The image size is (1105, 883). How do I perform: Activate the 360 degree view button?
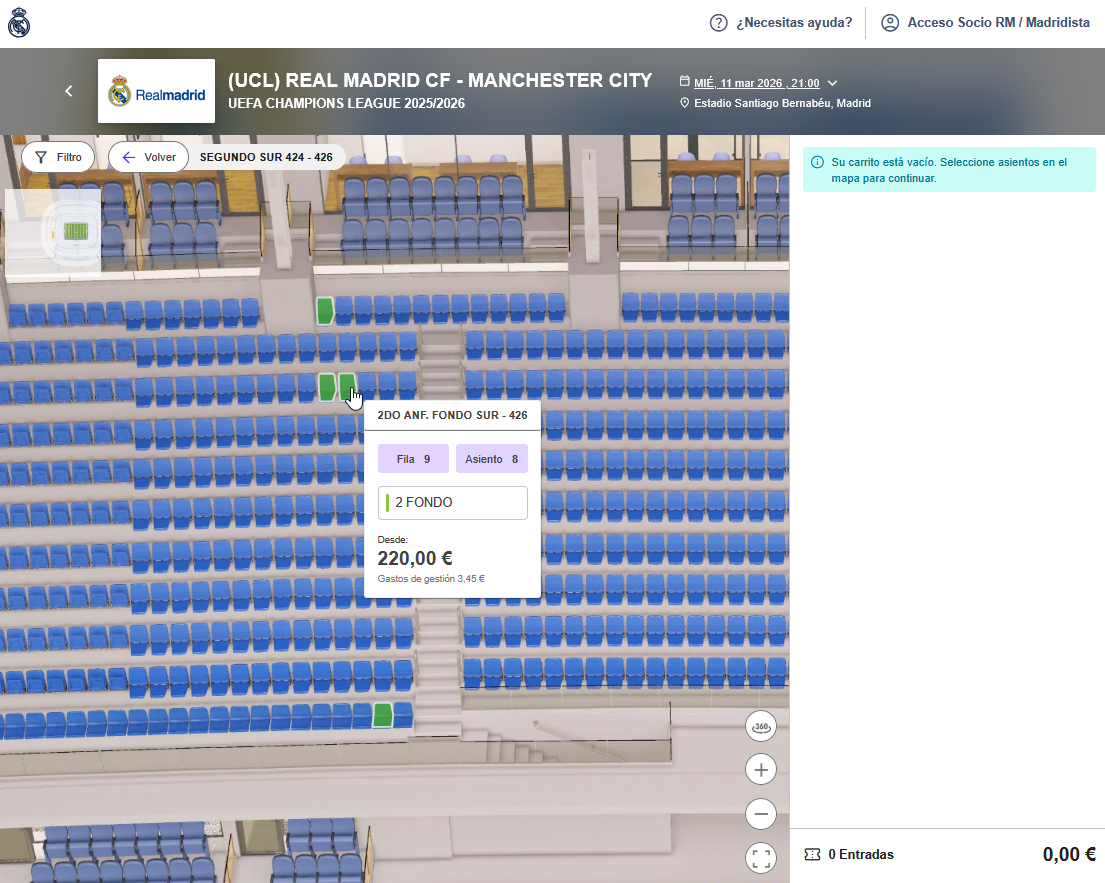[x=761, y=726]
